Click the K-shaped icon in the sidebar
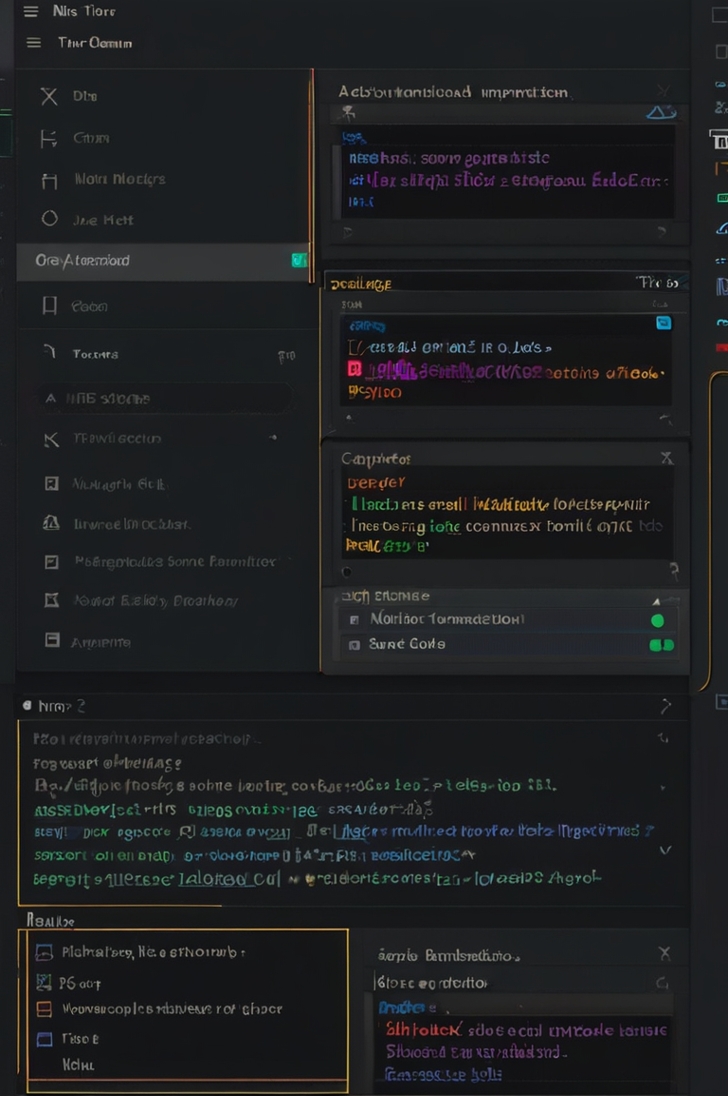Screen dimensions: 728x1096 click(x=51, y=439)
